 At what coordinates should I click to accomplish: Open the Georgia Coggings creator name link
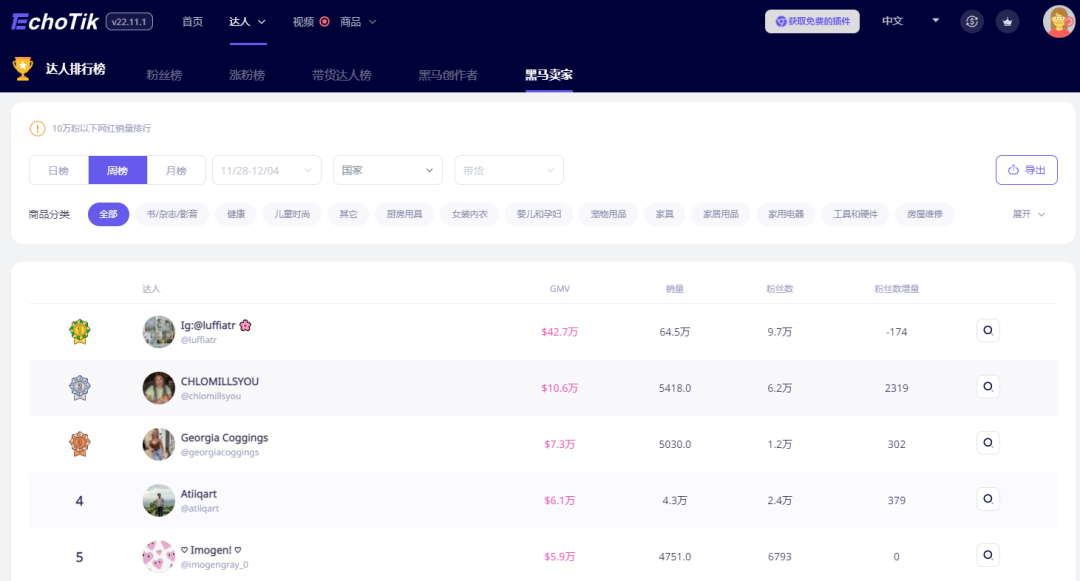225,438
